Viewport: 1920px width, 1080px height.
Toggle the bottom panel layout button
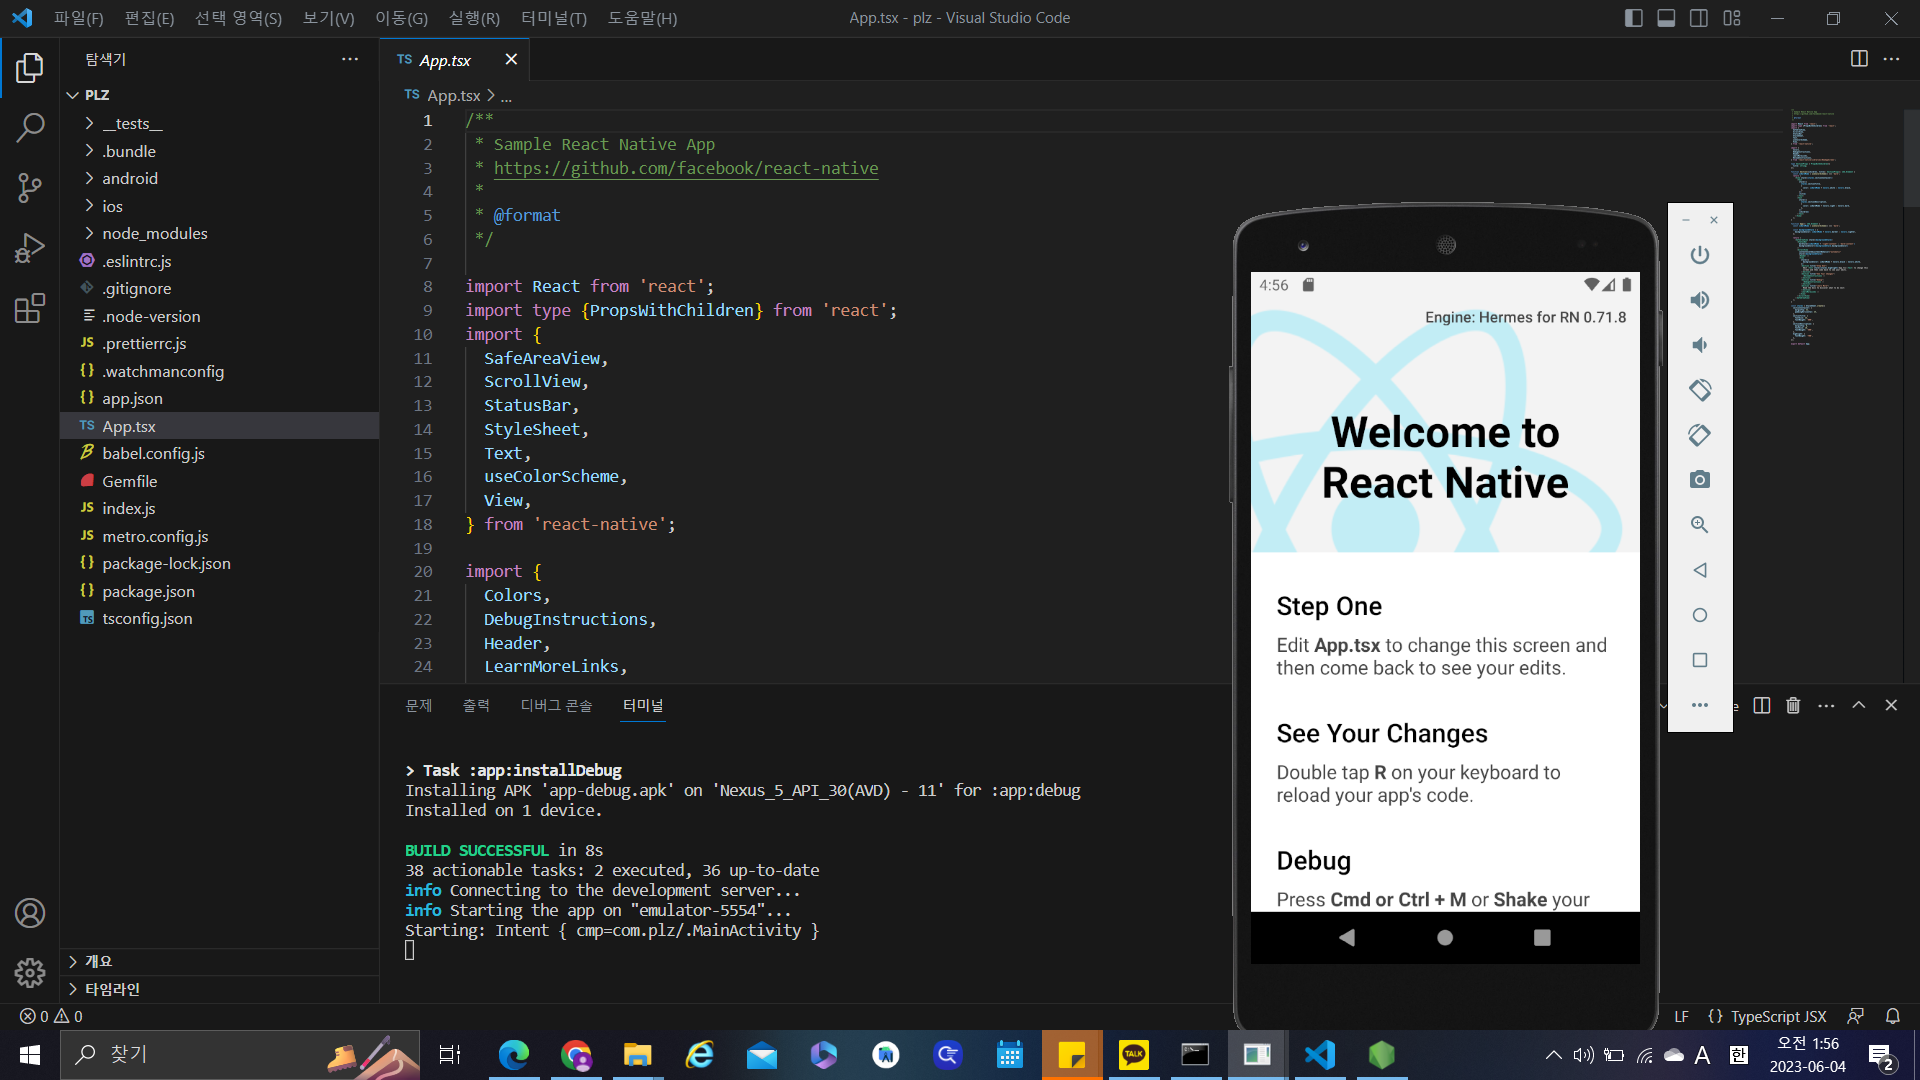tap(1666, 18)
